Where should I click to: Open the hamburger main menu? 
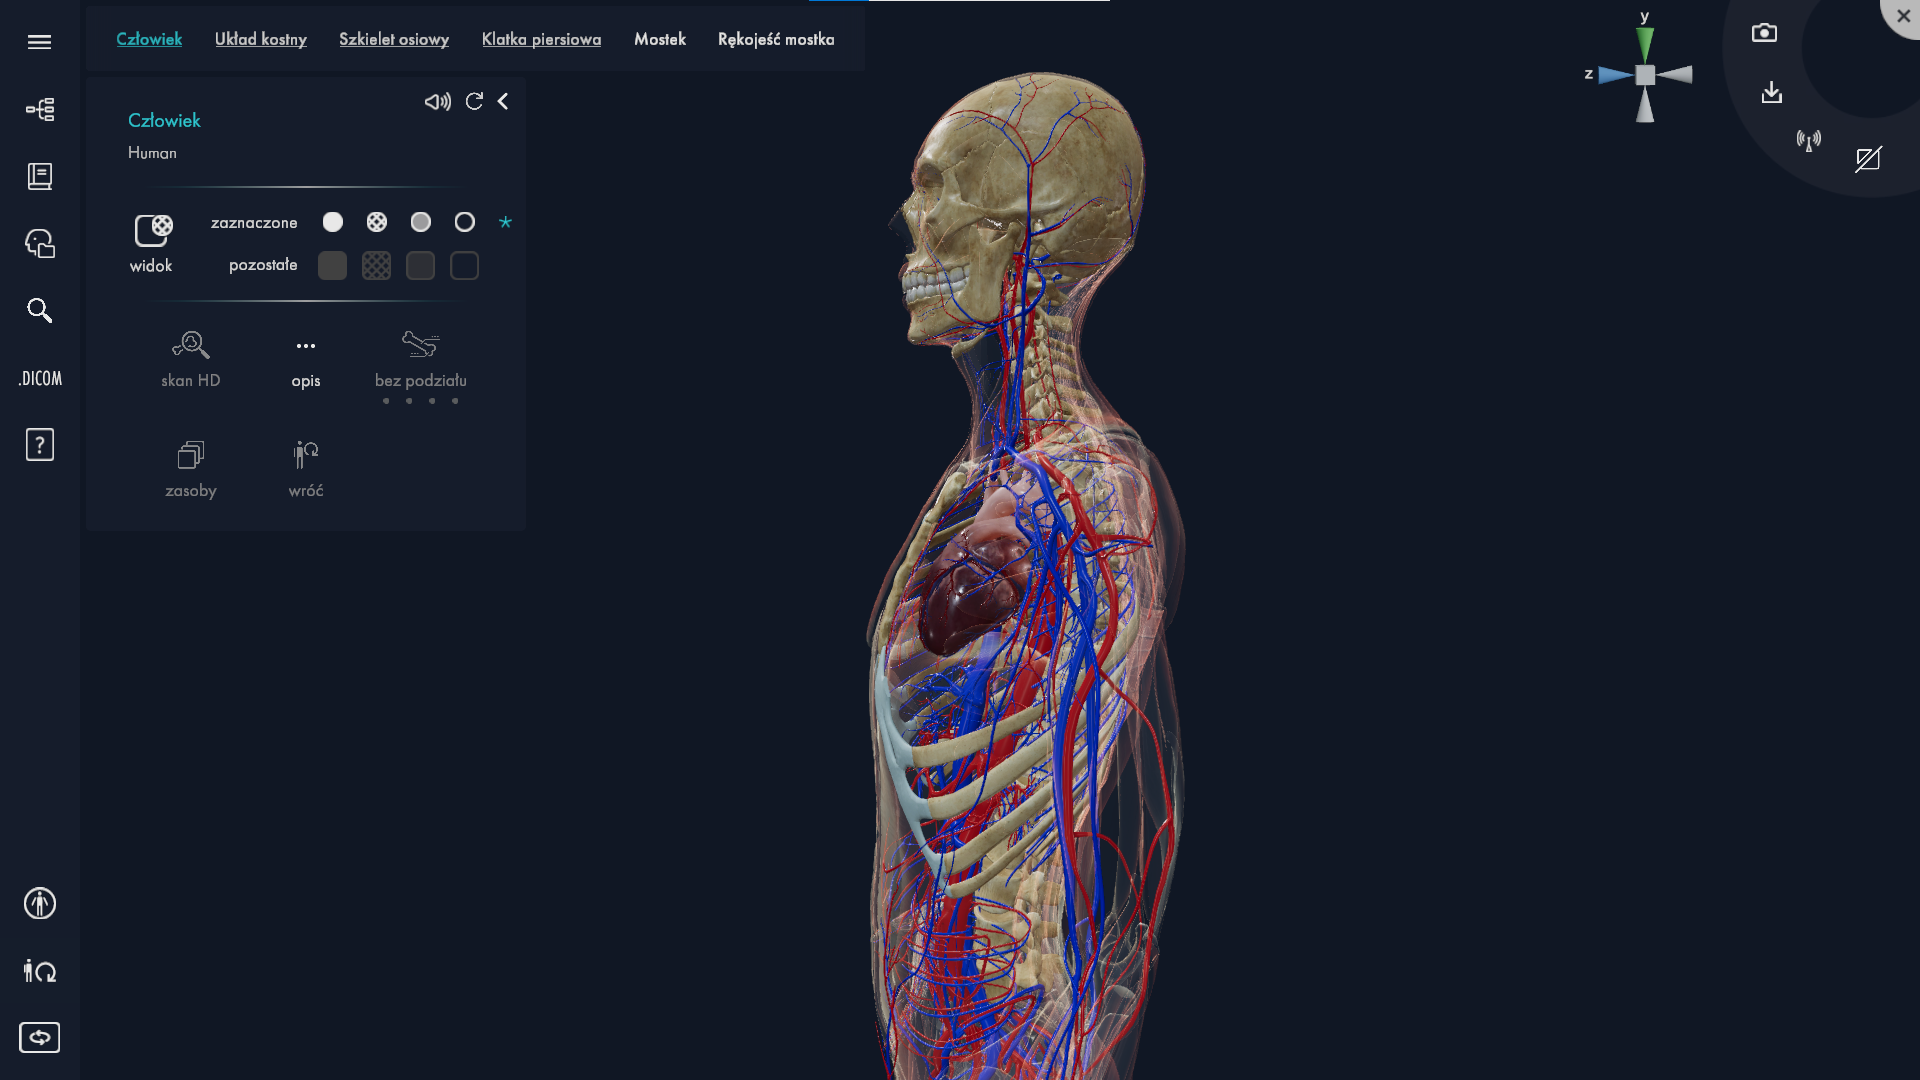[x=39, y=42]
